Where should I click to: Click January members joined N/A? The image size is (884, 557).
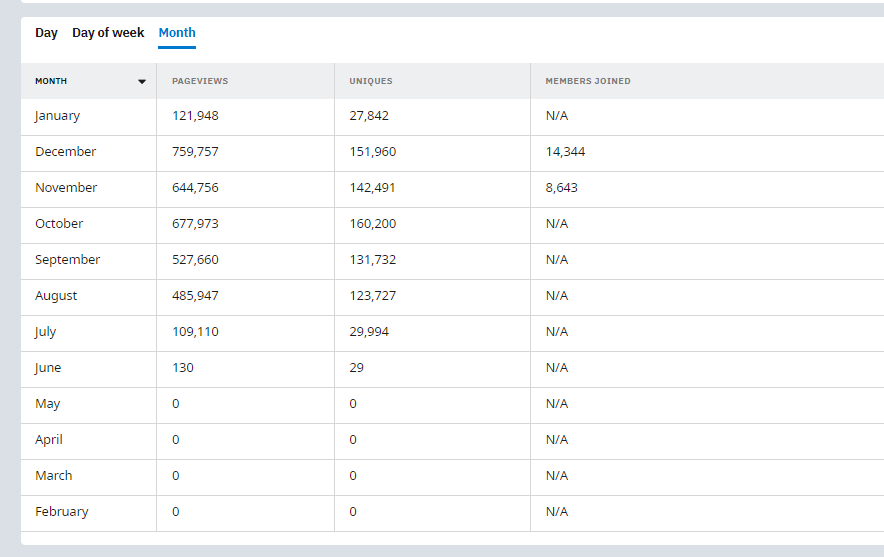click(x=557, y=116)
